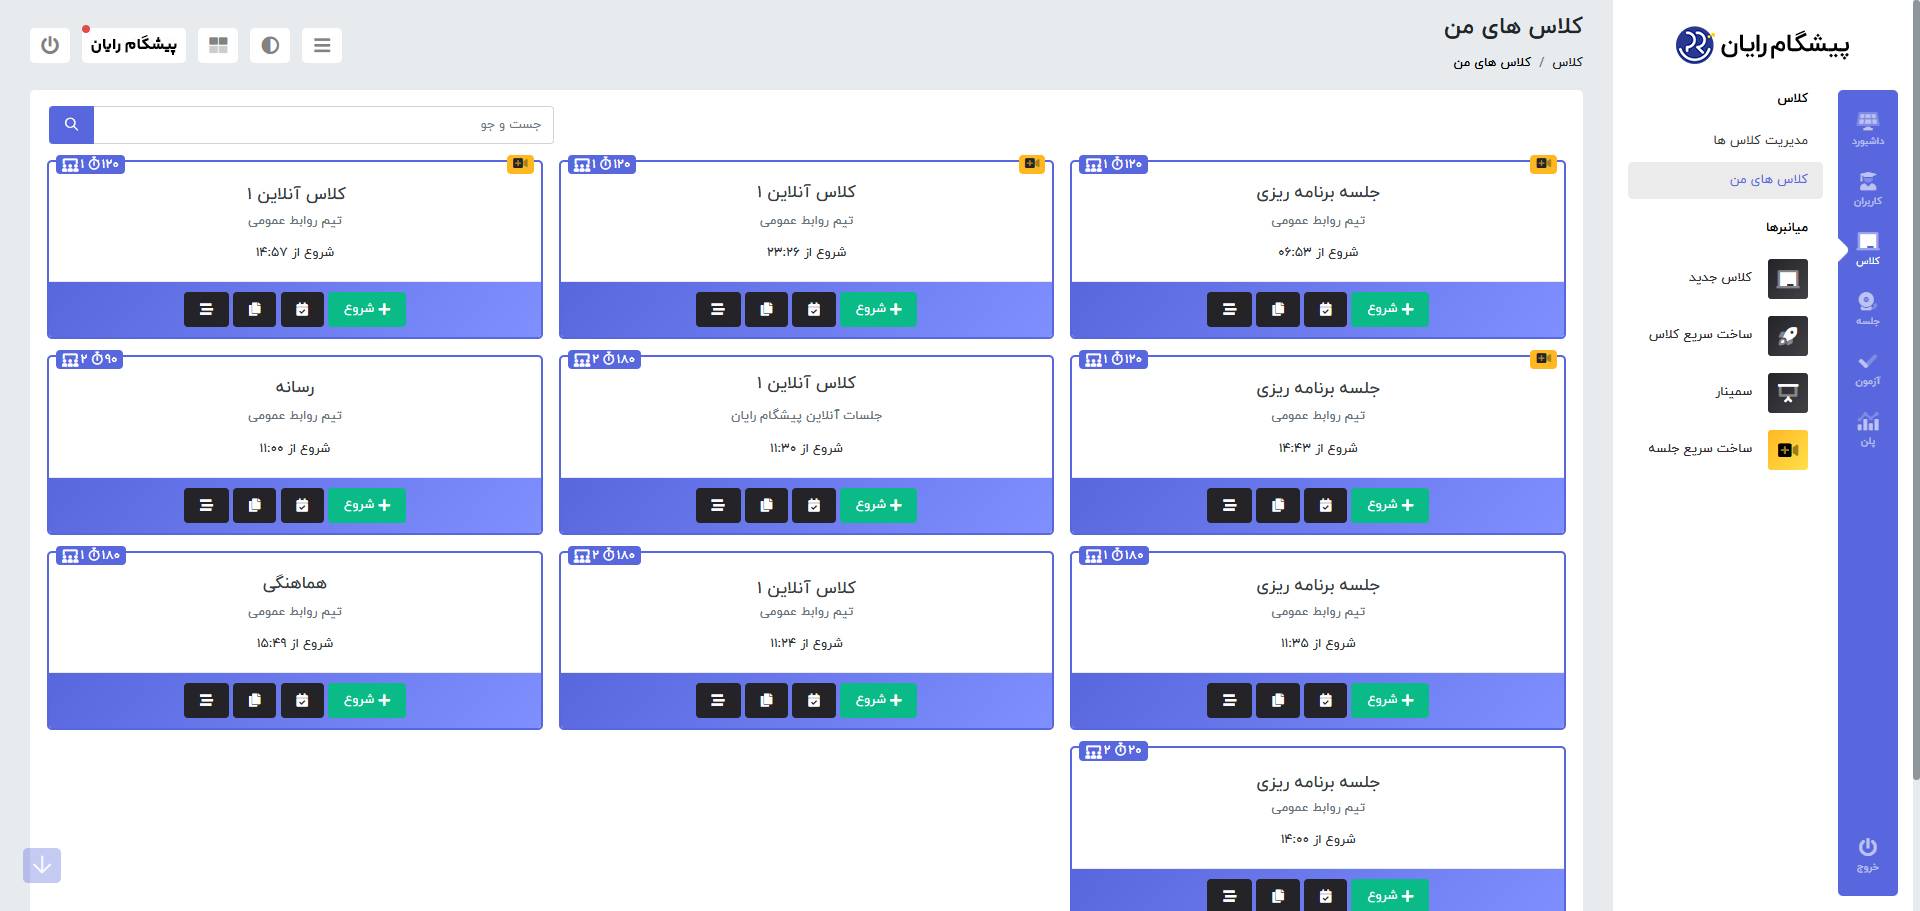Toggle dark mode contrast icon in header
The width and height of the screenshot is (1920, 911).
[x=270, y=45]
